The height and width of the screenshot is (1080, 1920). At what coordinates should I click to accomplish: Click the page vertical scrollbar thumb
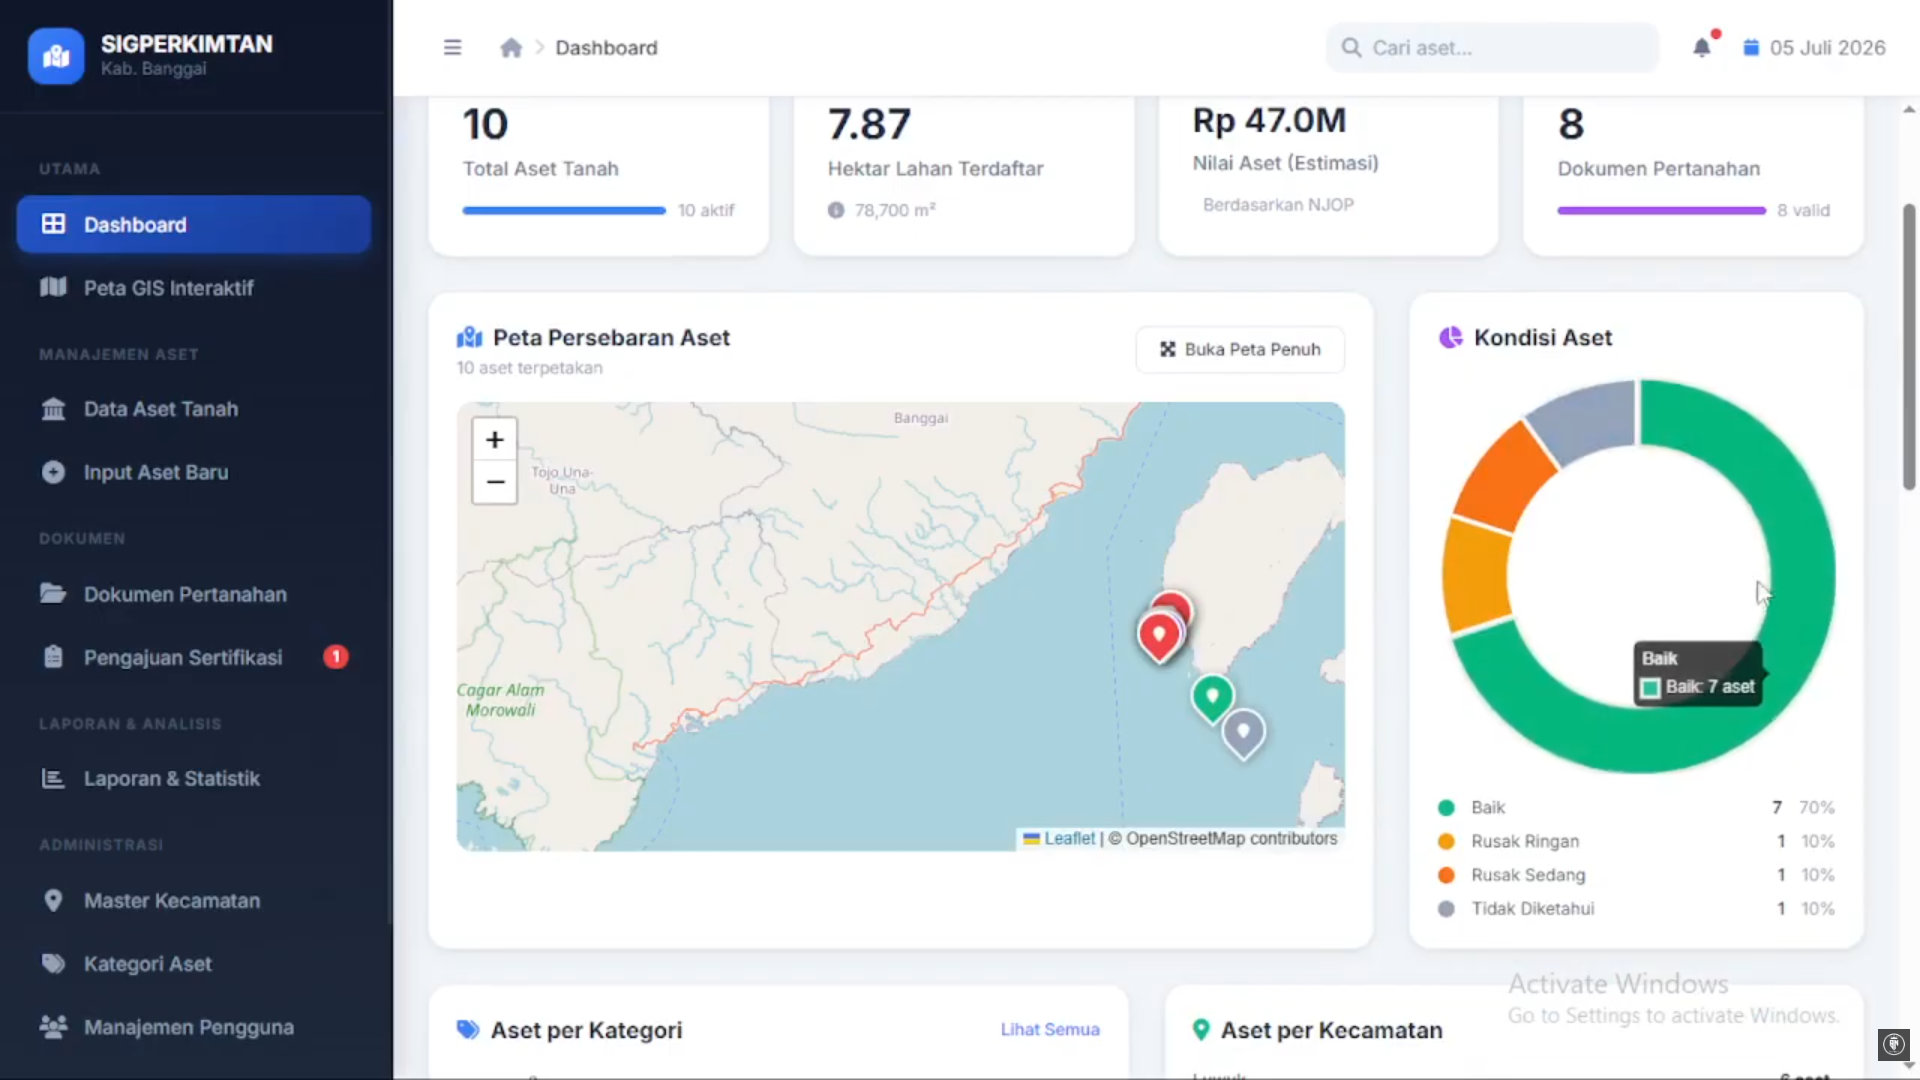click(1908, 347)
